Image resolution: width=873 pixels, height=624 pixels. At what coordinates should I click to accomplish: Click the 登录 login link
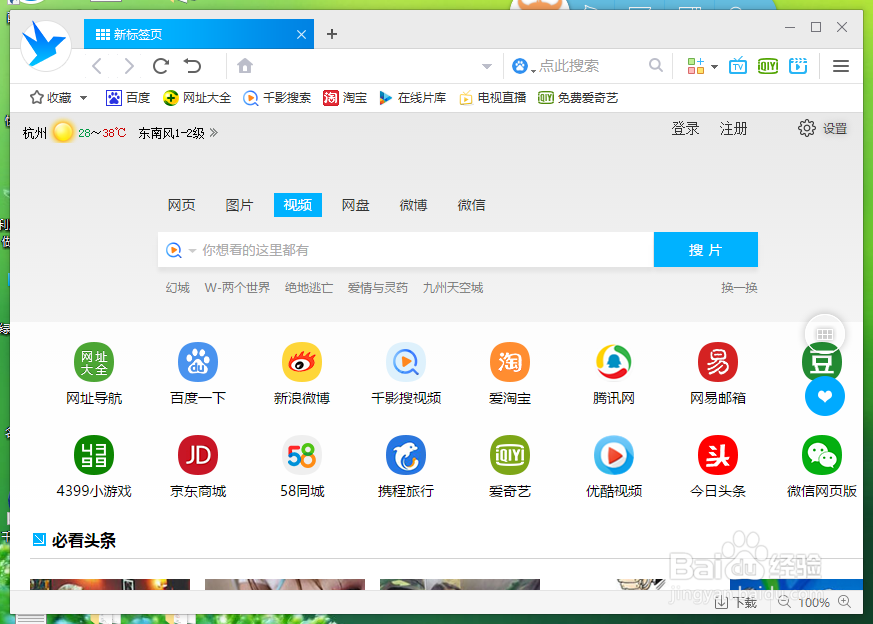tap(685, 129)
